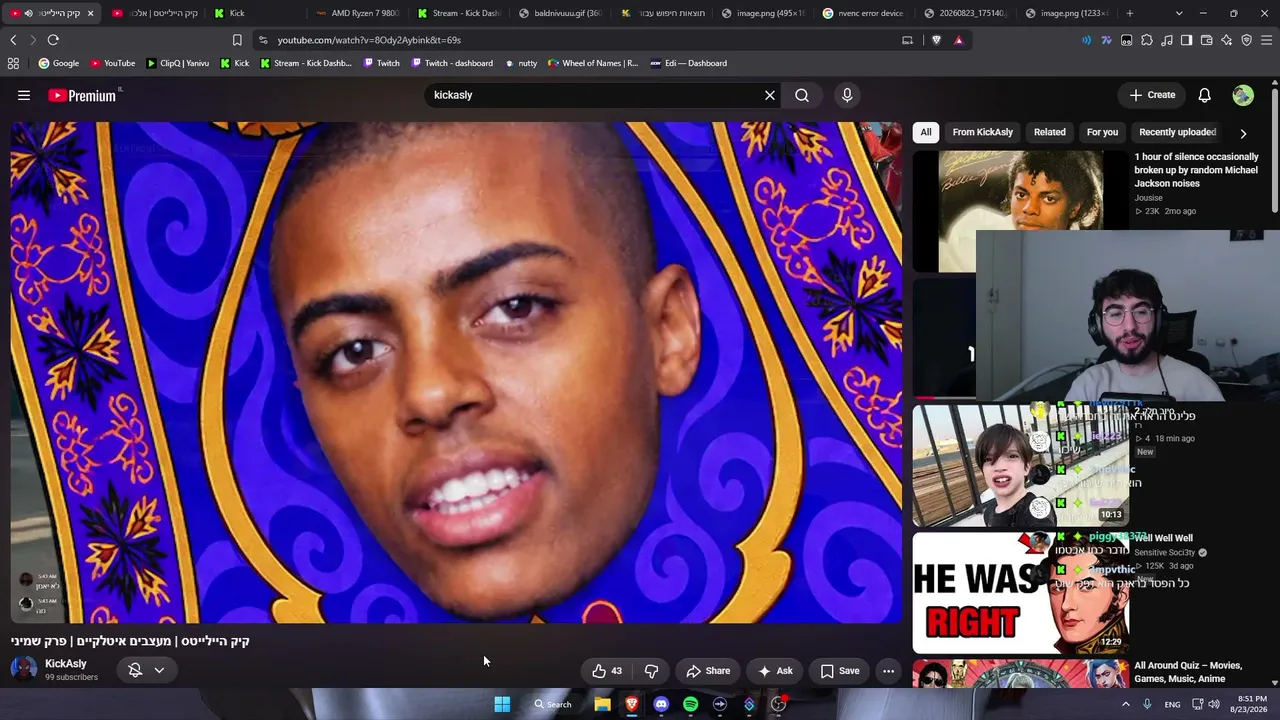The image size is (1280, 720).
Task: Open the Wheel of Names bookmark
Action: (592, 63)
